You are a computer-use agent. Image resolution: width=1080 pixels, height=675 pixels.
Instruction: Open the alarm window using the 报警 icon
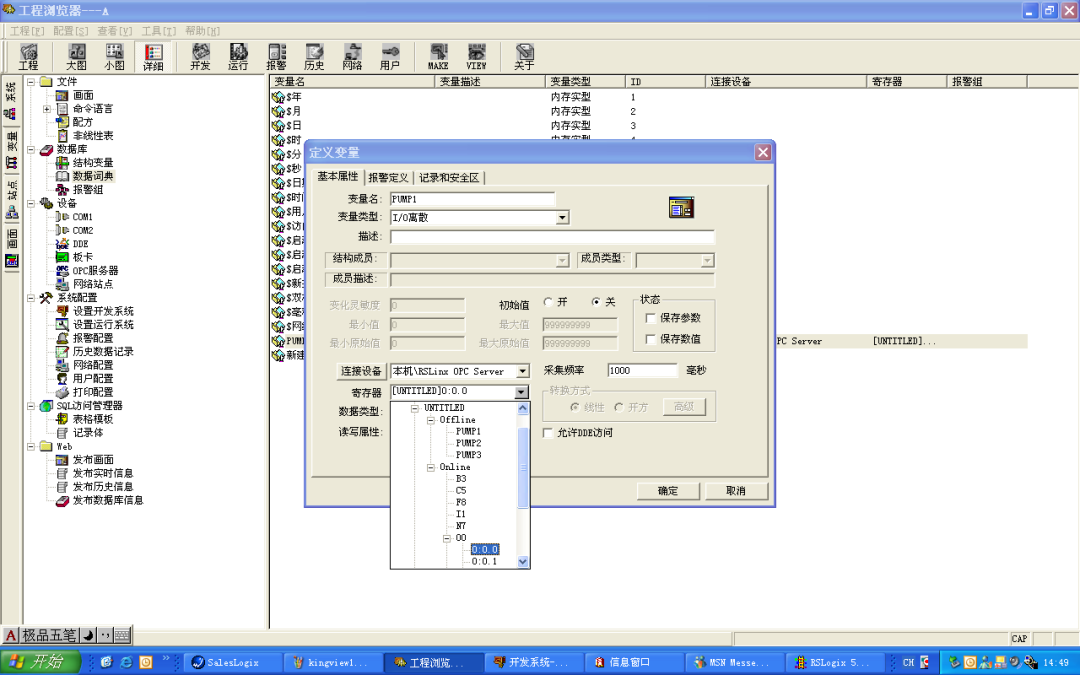pos(277,55)
